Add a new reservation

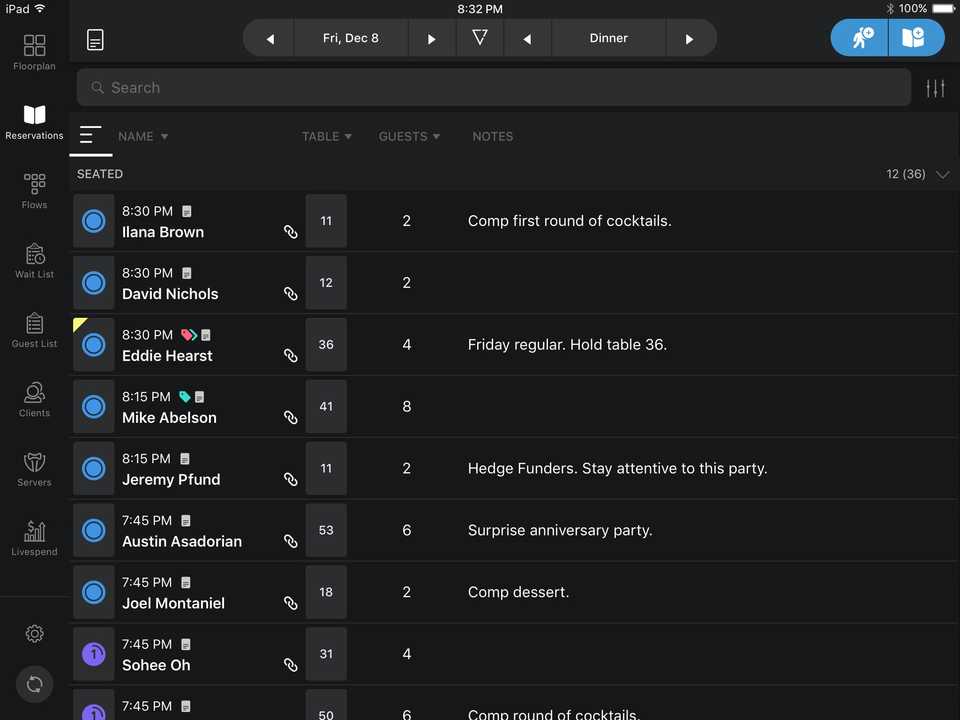pos(915,39)
